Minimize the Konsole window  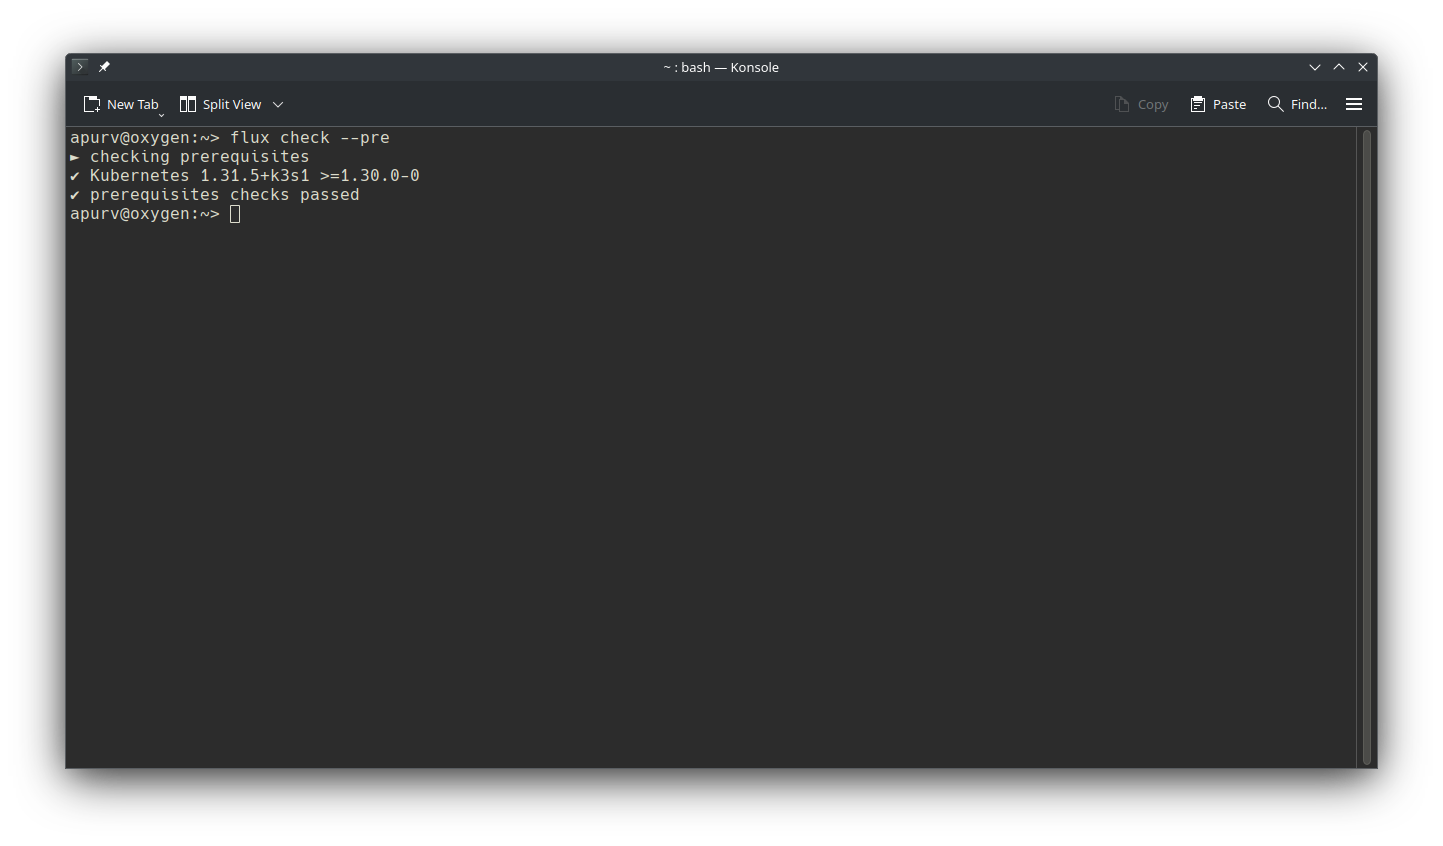click(1315, 67)
